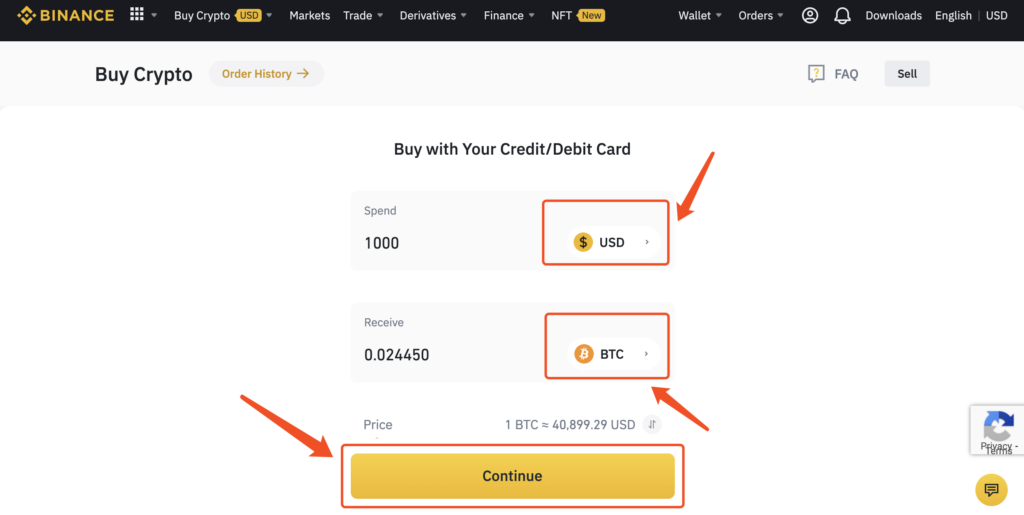Screen dimensions: 1024x515
Task: Click the FAQ question mark icon
Action: [816, 74]
